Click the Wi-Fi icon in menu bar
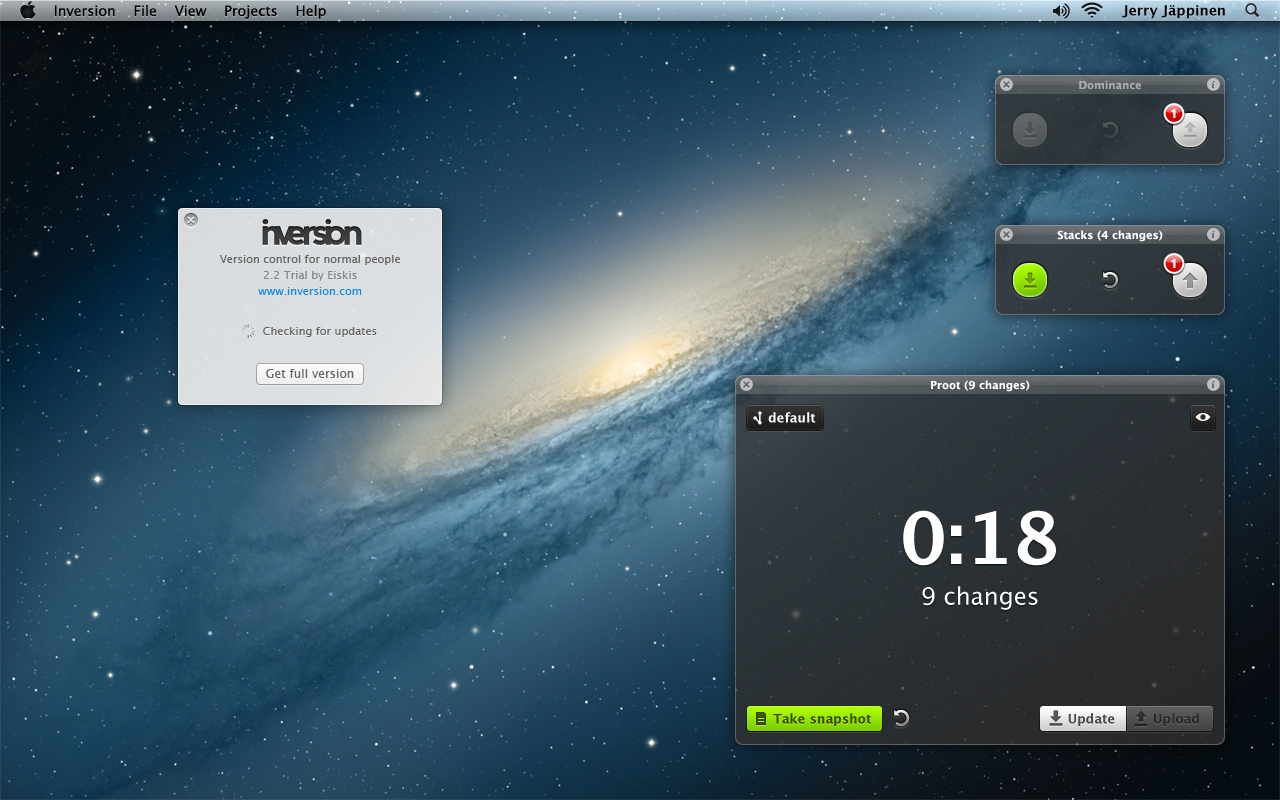 pos(1092,11)
